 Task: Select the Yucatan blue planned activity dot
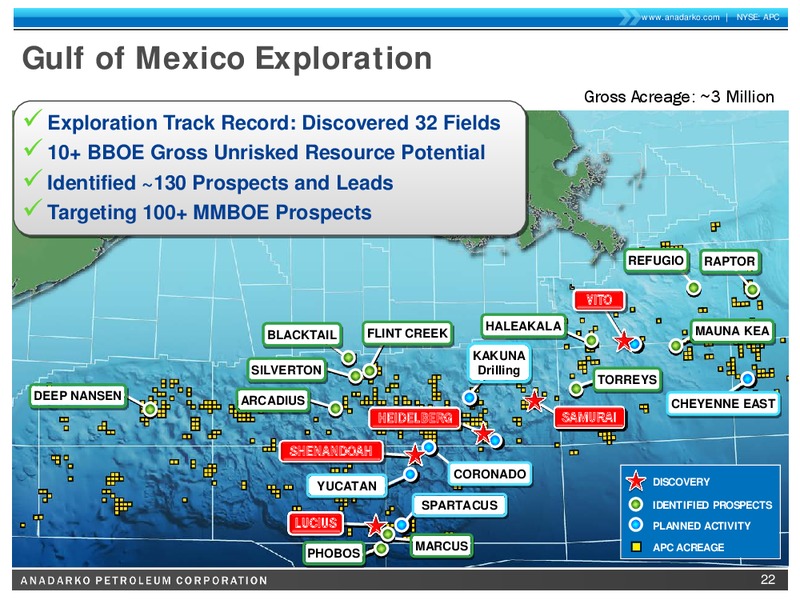pyautogui.click(x=410, y=474)
